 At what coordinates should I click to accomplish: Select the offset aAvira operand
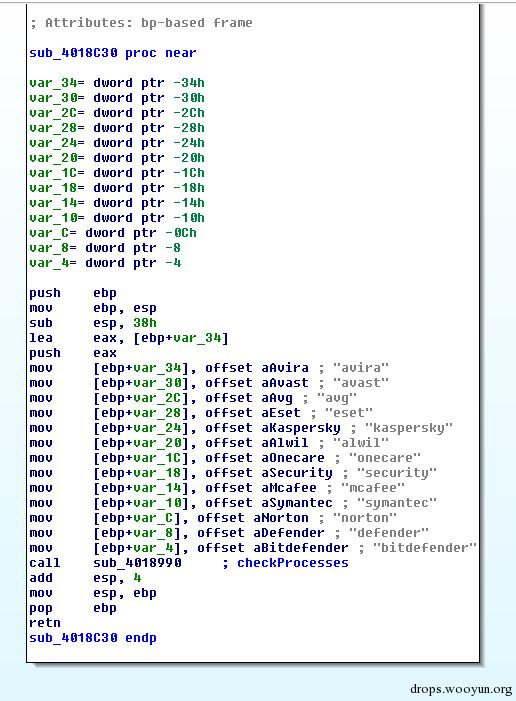click(x=257, y=367)
